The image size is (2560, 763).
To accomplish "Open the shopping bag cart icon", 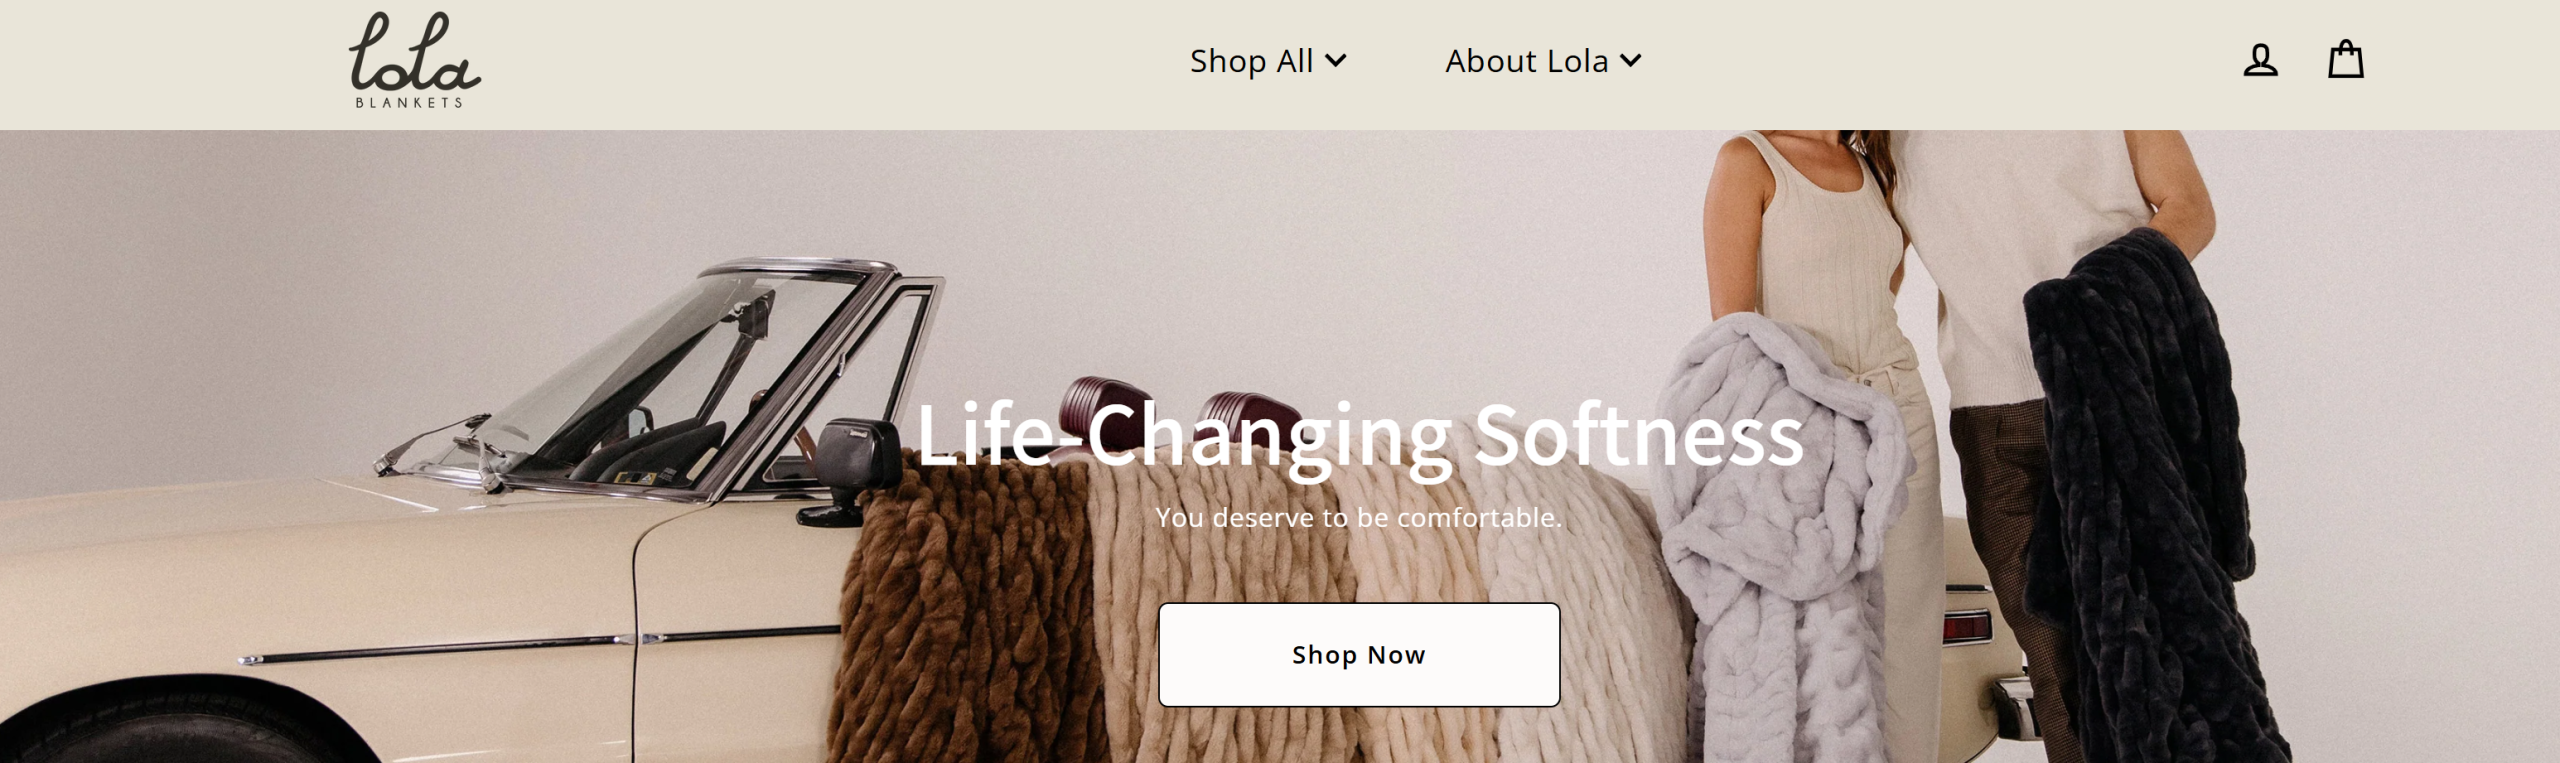I will [2345, 59].
